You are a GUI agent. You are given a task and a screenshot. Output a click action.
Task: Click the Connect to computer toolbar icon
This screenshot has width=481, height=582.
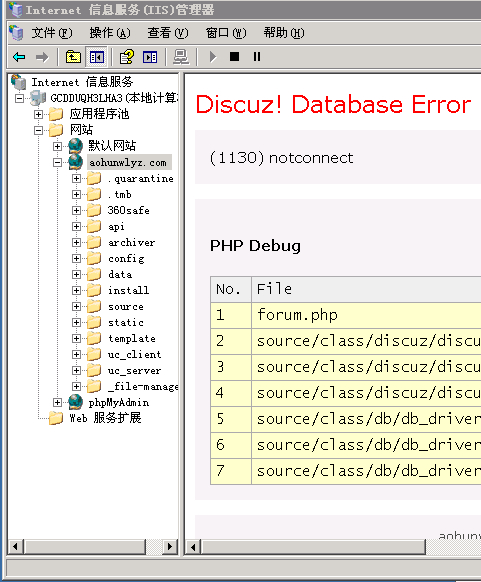point(181,57)
